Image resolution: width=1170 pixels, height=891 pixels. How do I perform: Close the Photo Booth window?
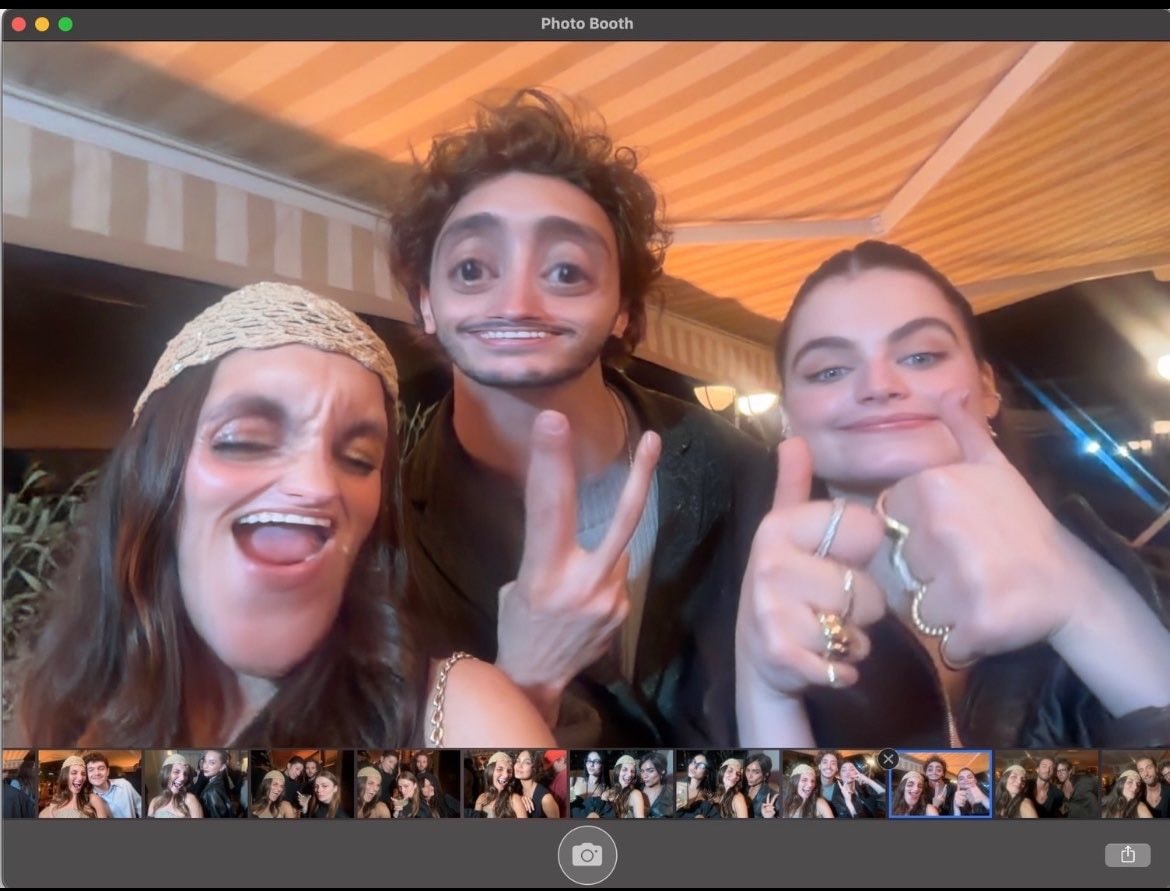click(19, 24)
